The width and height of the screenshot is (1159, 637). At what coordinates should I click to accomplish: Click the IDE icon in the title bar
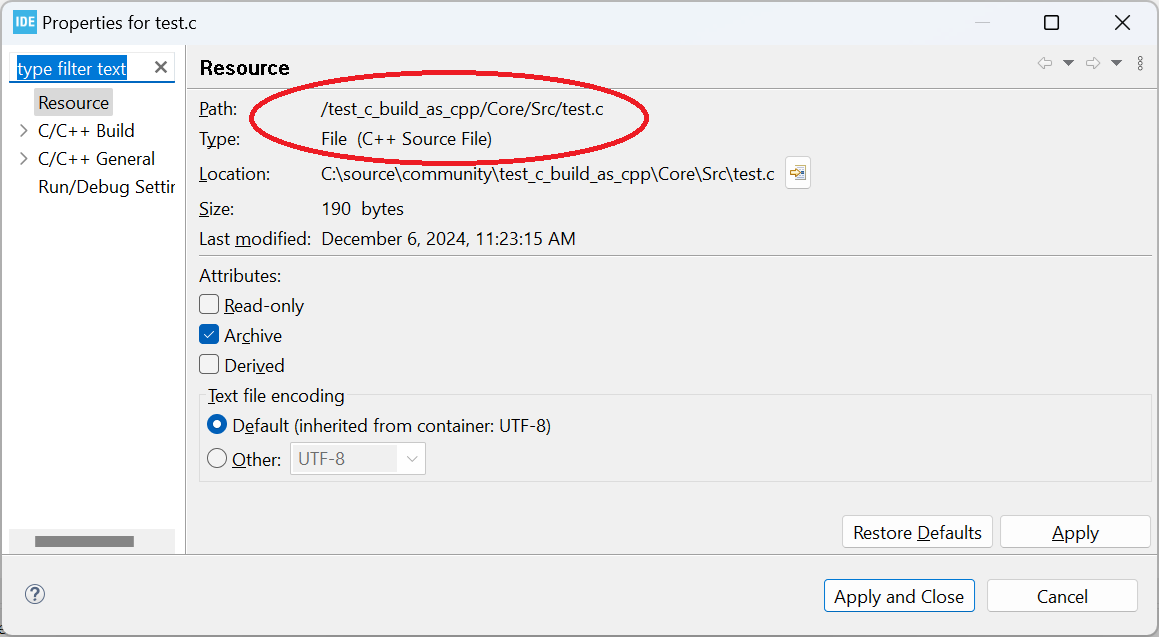(x=24, y=21)
